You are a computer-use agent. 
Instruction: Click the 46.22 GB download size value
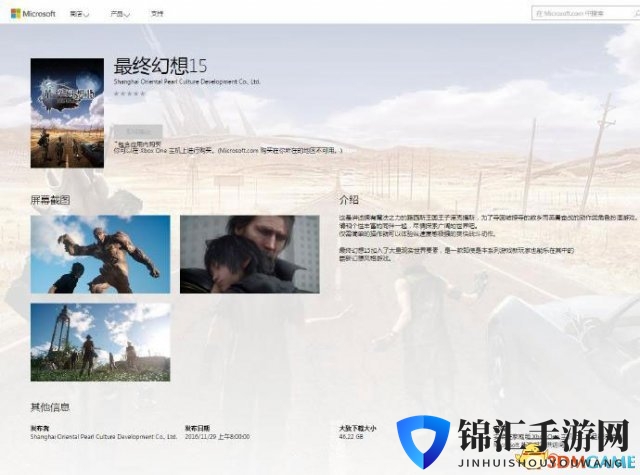point(351,437)
